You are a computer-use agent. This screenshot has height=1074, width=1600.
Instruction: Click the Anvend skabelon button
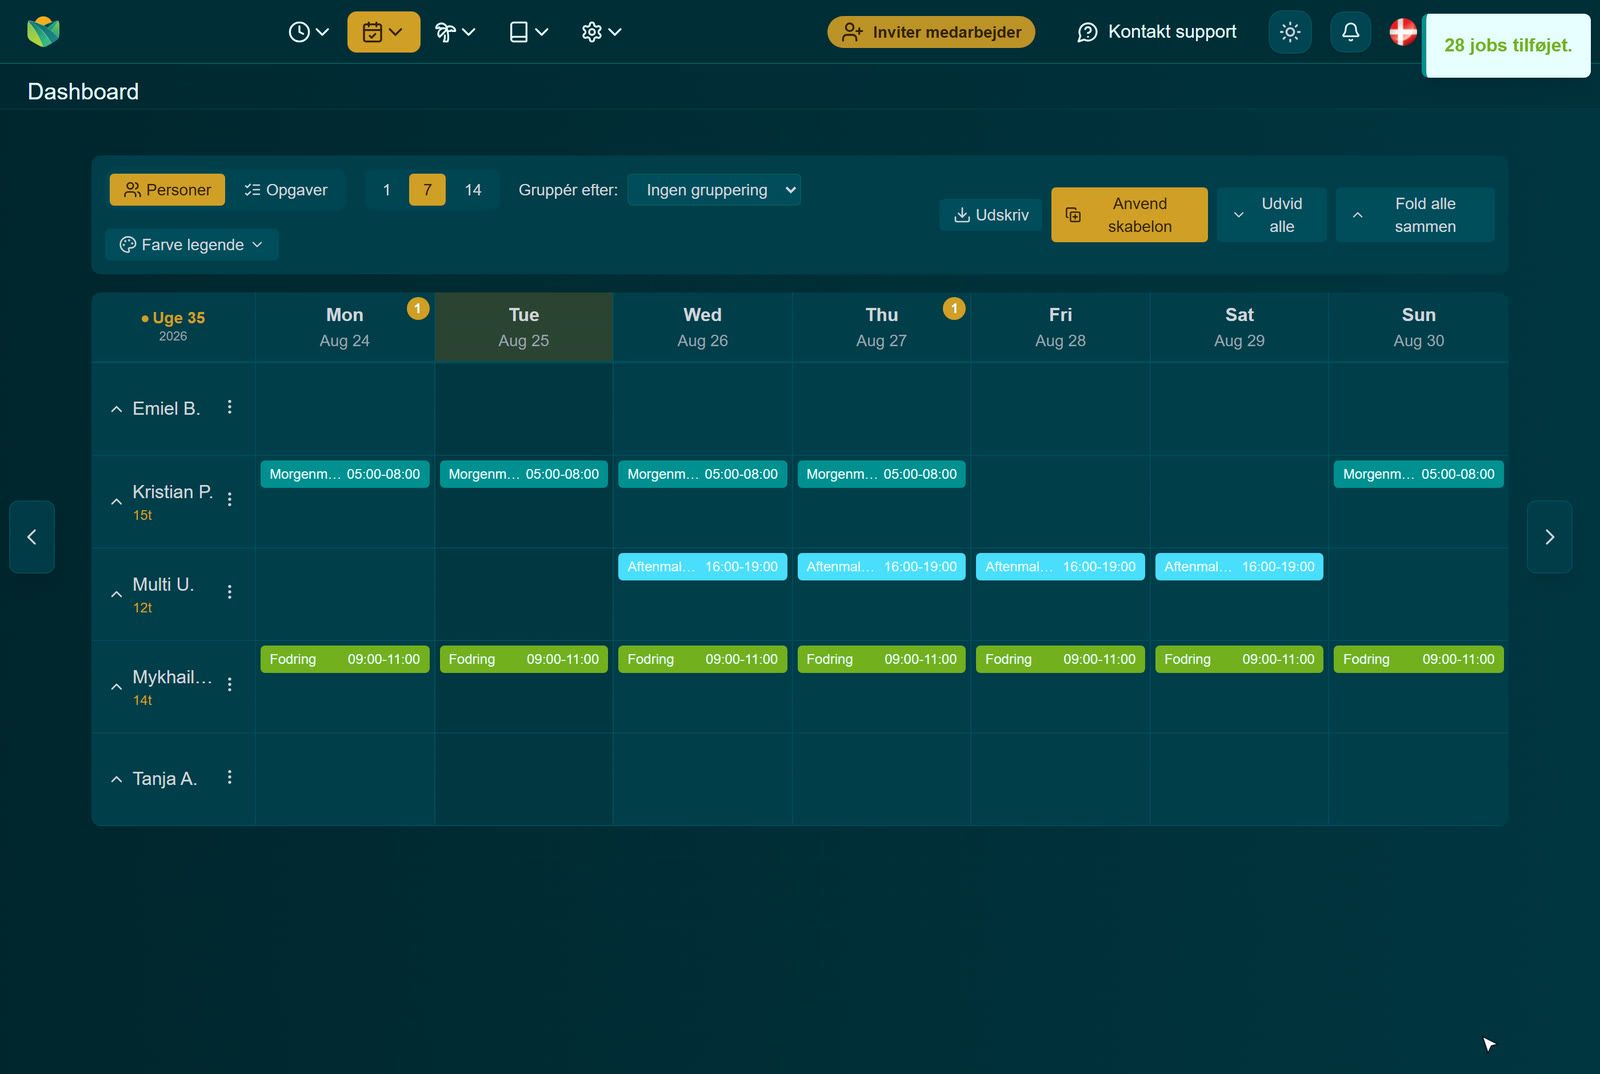[x=1129, y=215]
